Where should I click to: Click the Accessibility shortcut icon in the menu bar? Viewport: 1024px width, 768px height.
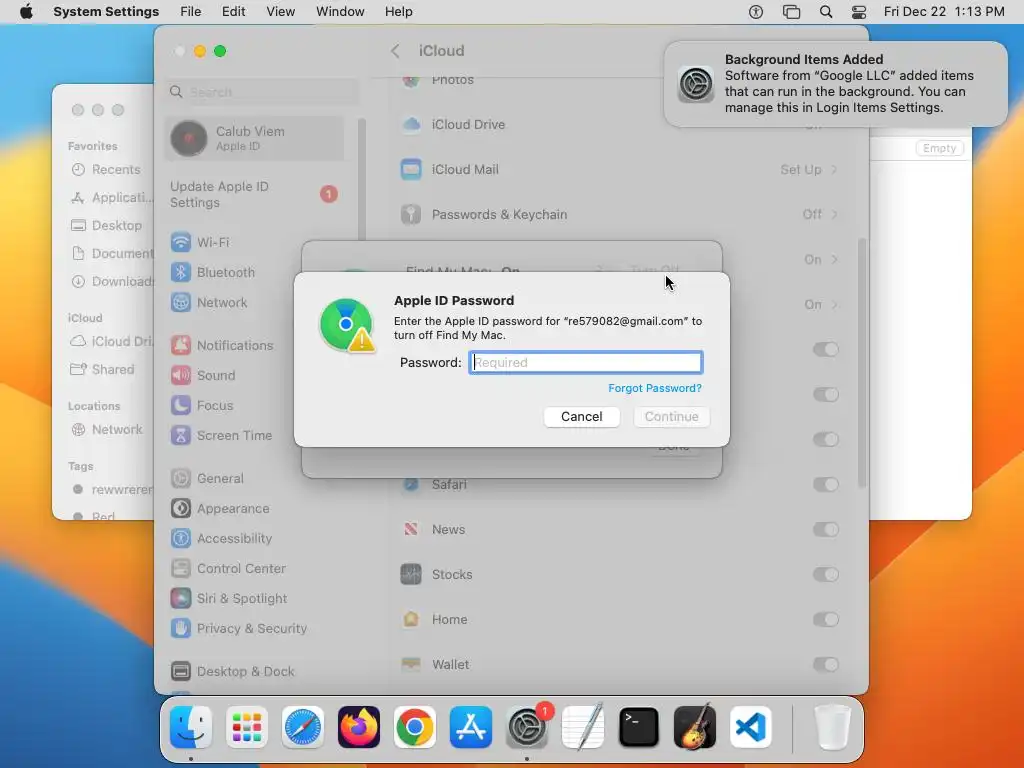pos(756,12)
